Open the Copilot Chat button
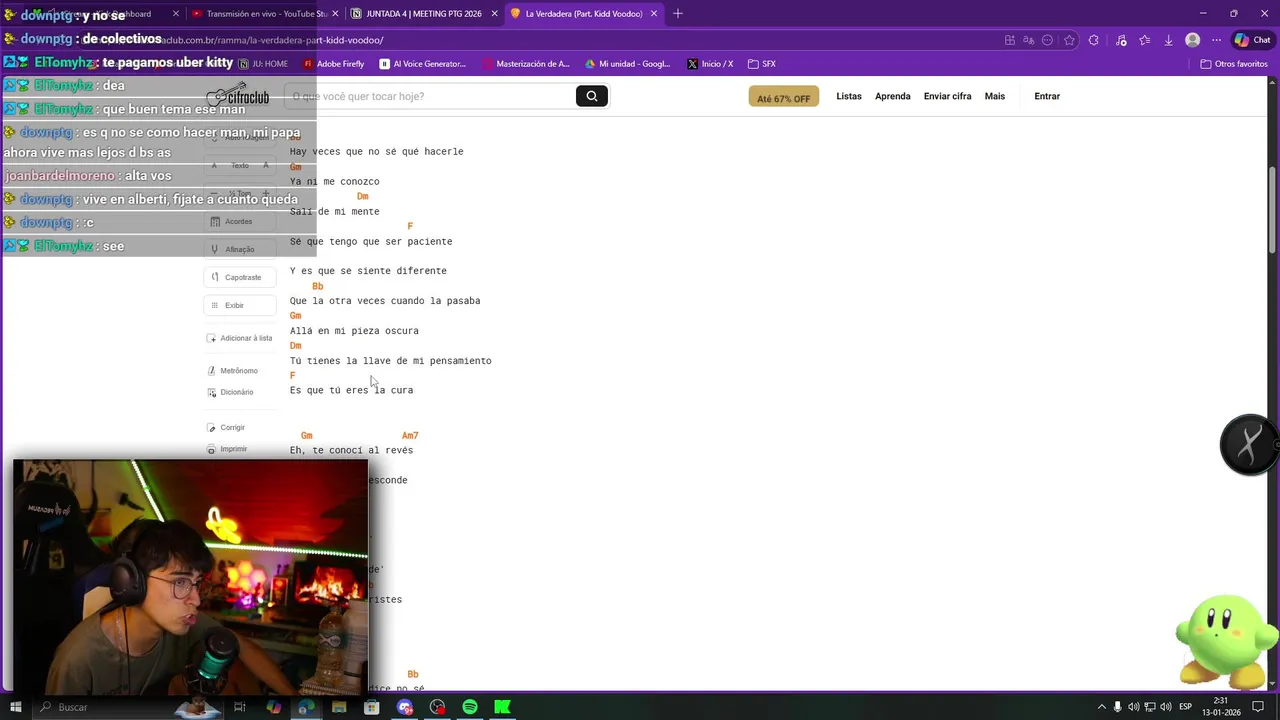The image size is (1280, 720). (x=1252, y=40)
